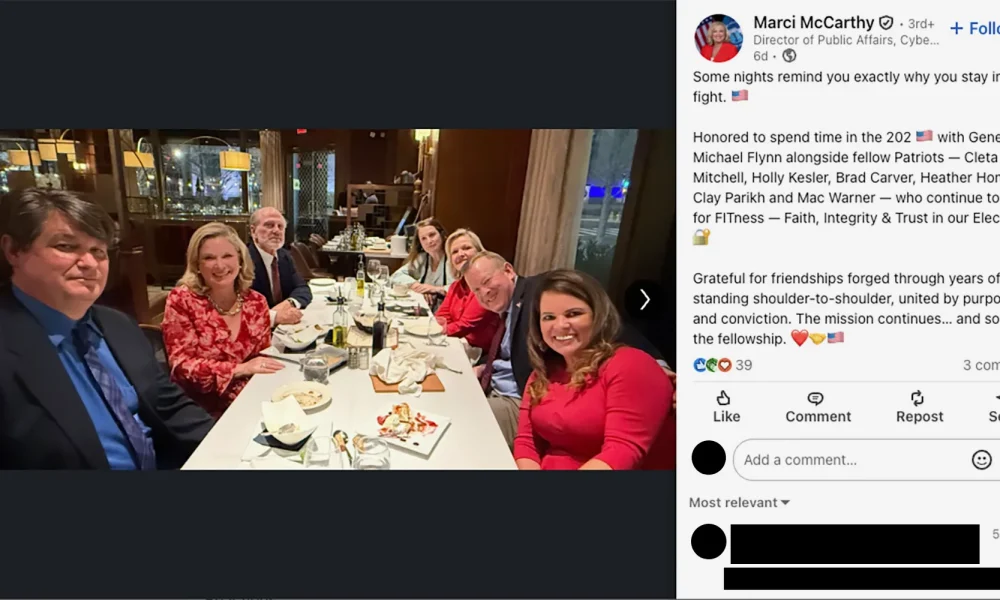
Task: Click the globe visibility icon
Action: (x=789, y=56)
